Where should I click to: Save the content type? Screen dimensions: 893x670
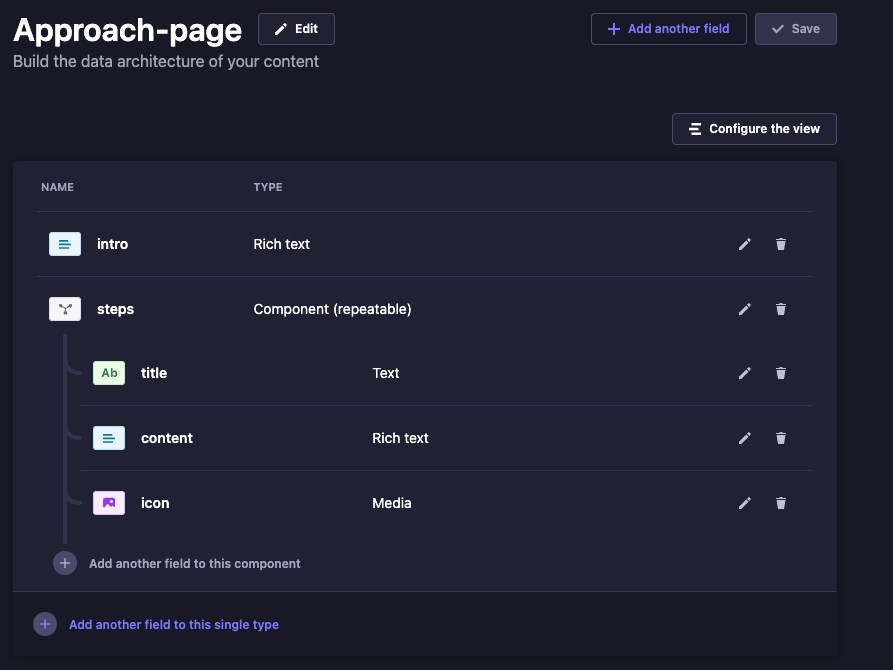(x=796, y=29)
